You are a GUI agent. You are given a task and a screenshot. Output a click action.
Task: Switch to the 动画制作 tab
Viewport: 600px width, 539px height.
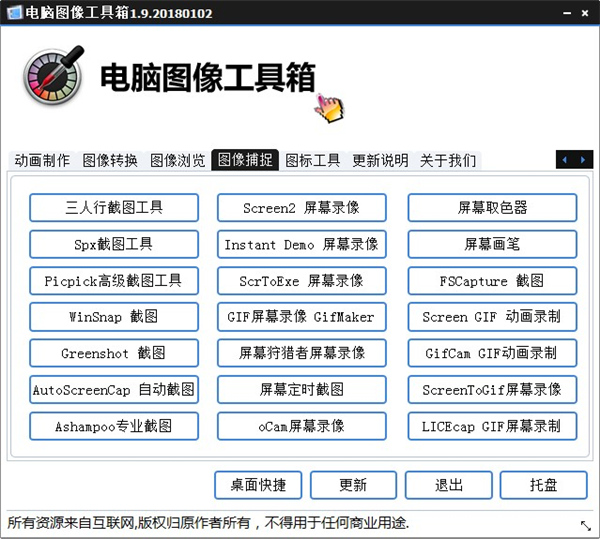click(42, 160)
